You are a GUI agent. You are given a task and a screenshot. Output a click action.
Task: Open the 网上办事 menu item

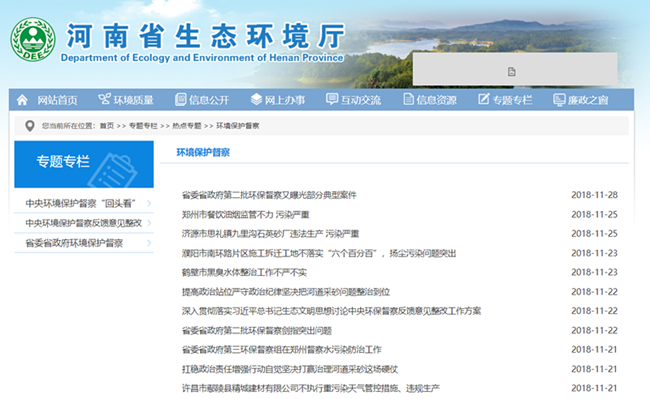[285, 100]
